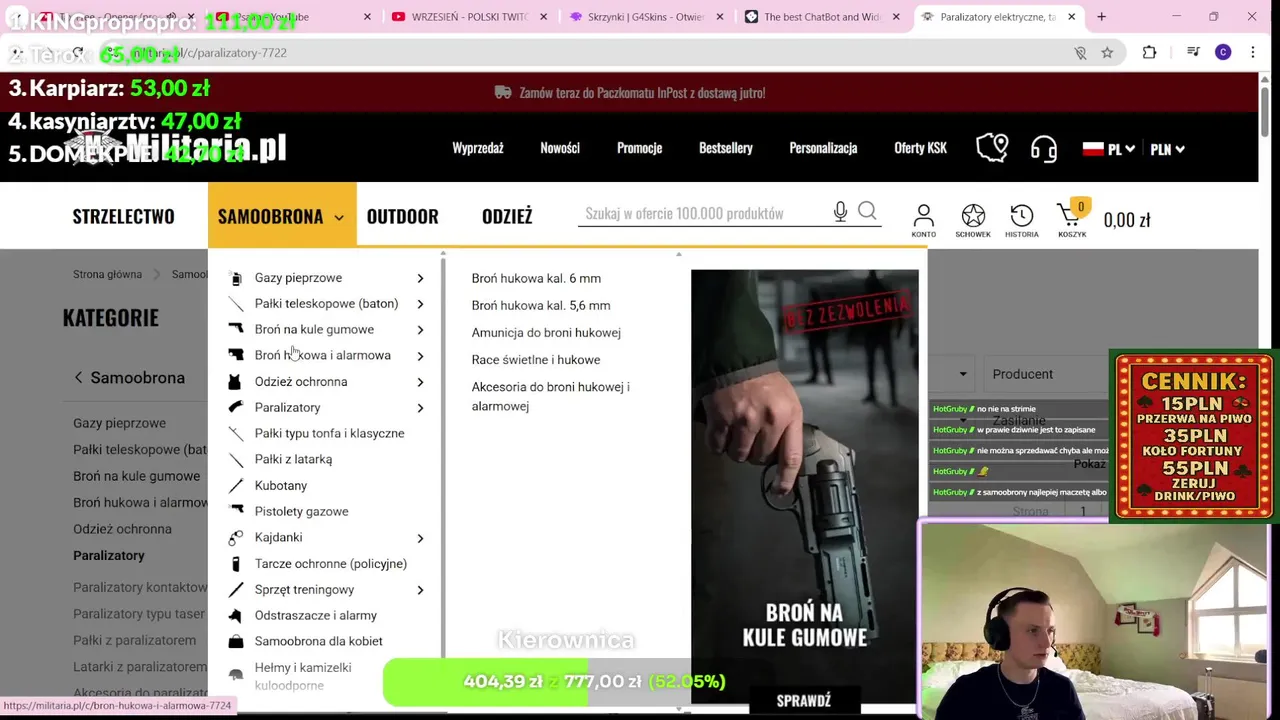1280x720 pixels.
Task: Open the STRZELECTWO main menu
Action: (123, 216)
